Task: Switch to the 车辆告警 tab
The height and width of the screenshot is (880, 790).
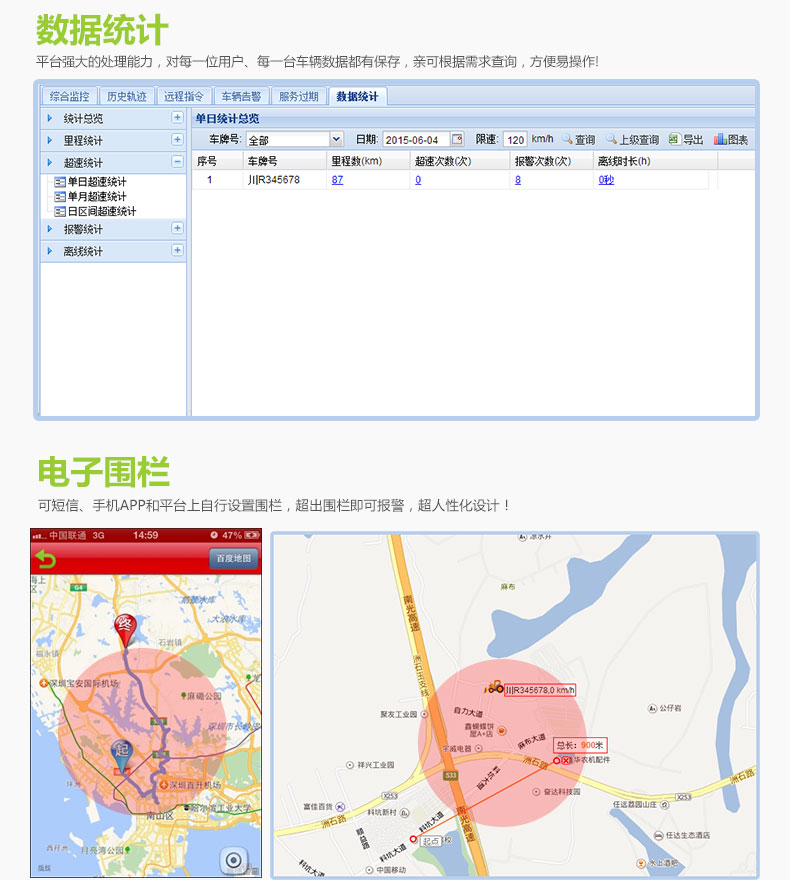Action: click(x=241, y=97)
